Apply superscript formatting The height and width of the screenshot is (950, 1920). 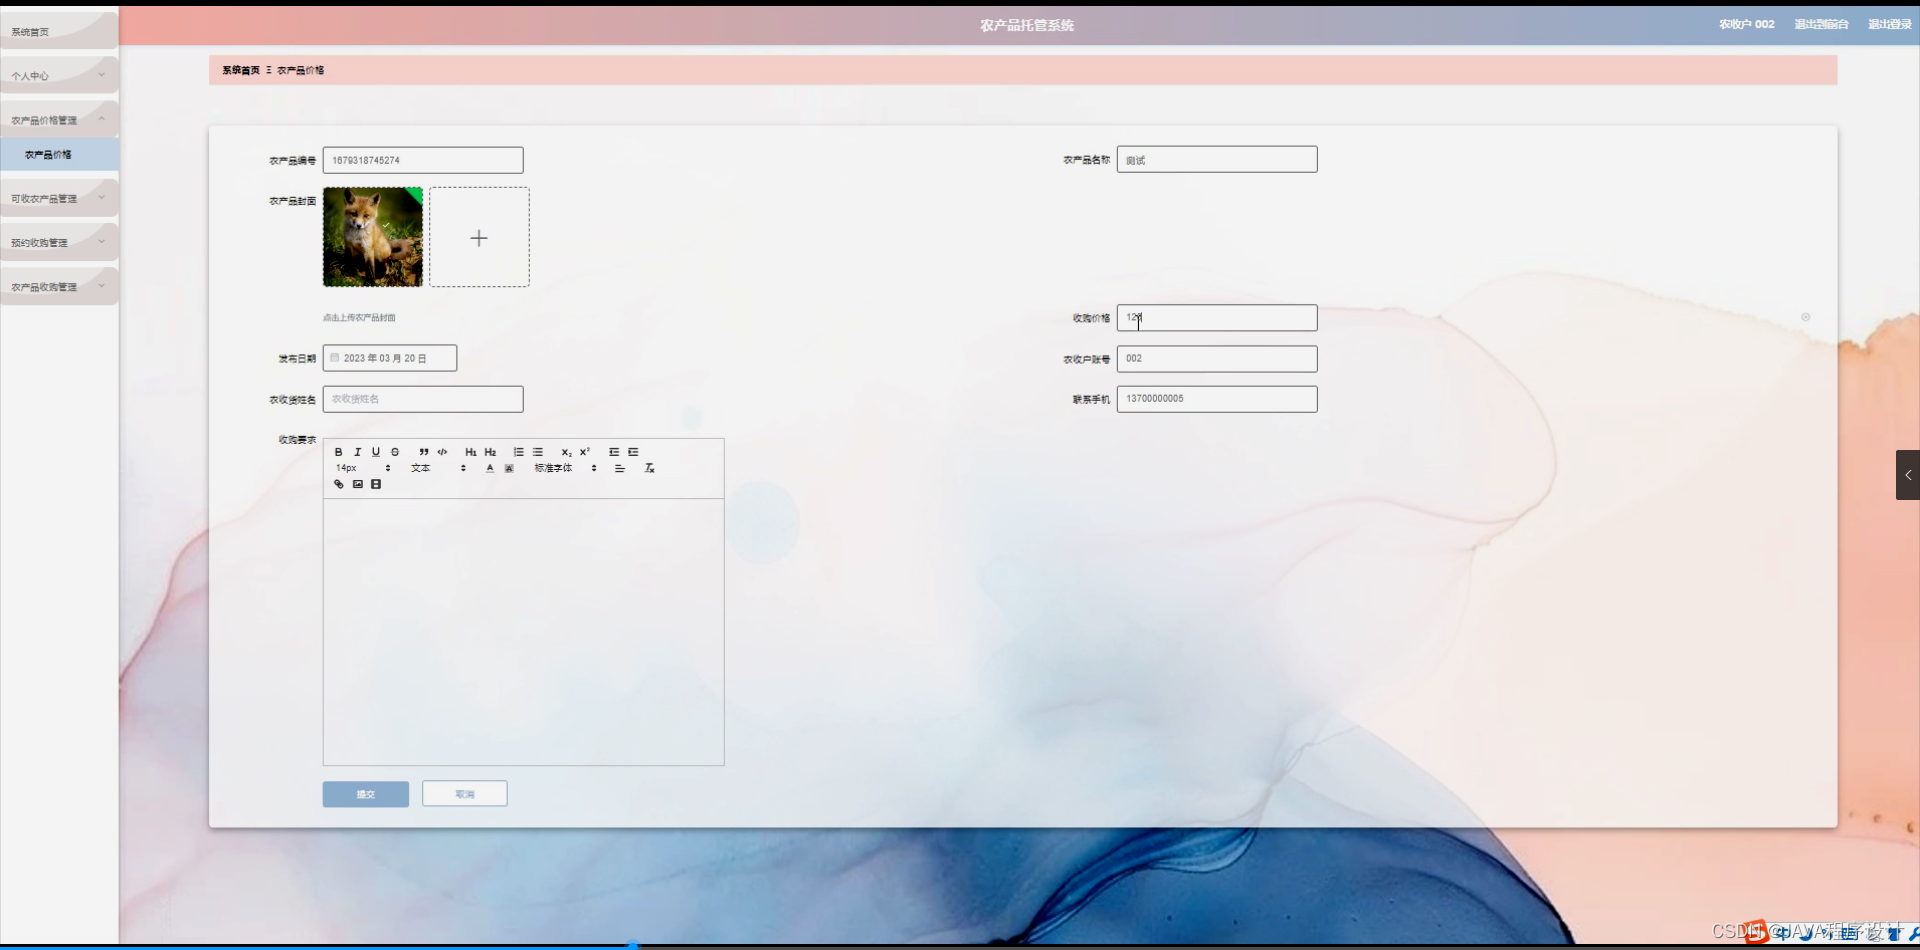585,452
